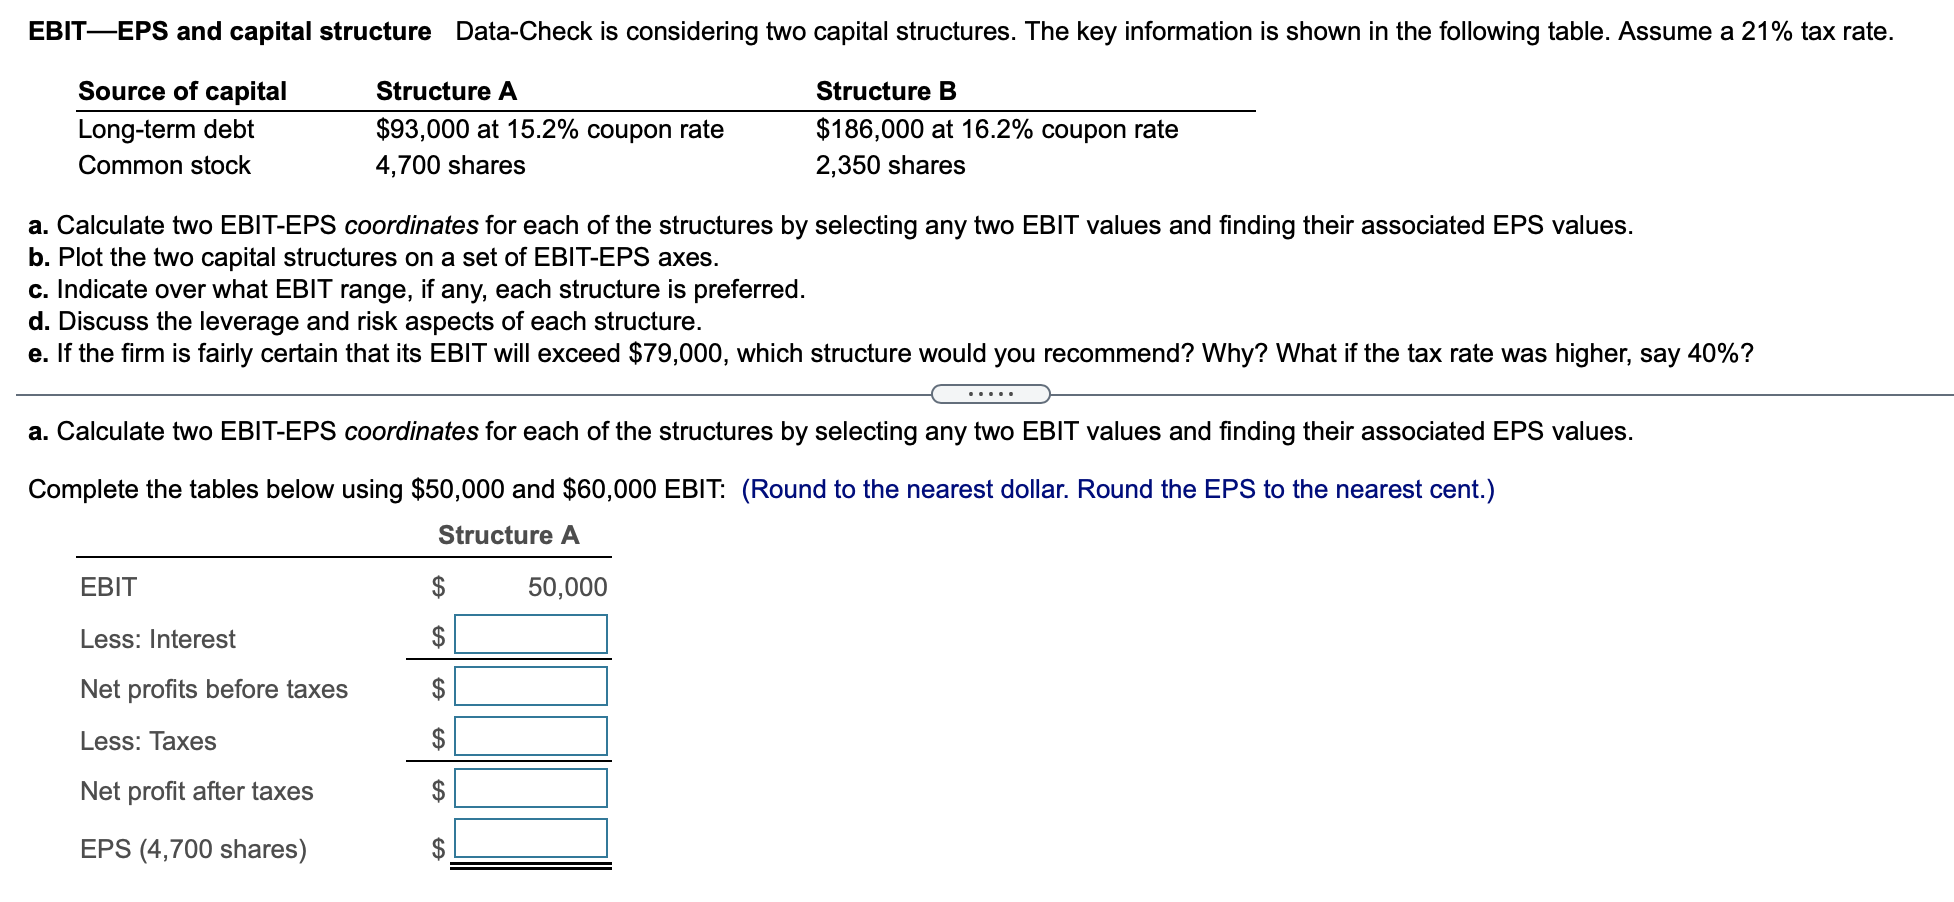Click the Less: Taxes input box
This screenshot has width=1954, height=902.
click(x=531, y=737)
